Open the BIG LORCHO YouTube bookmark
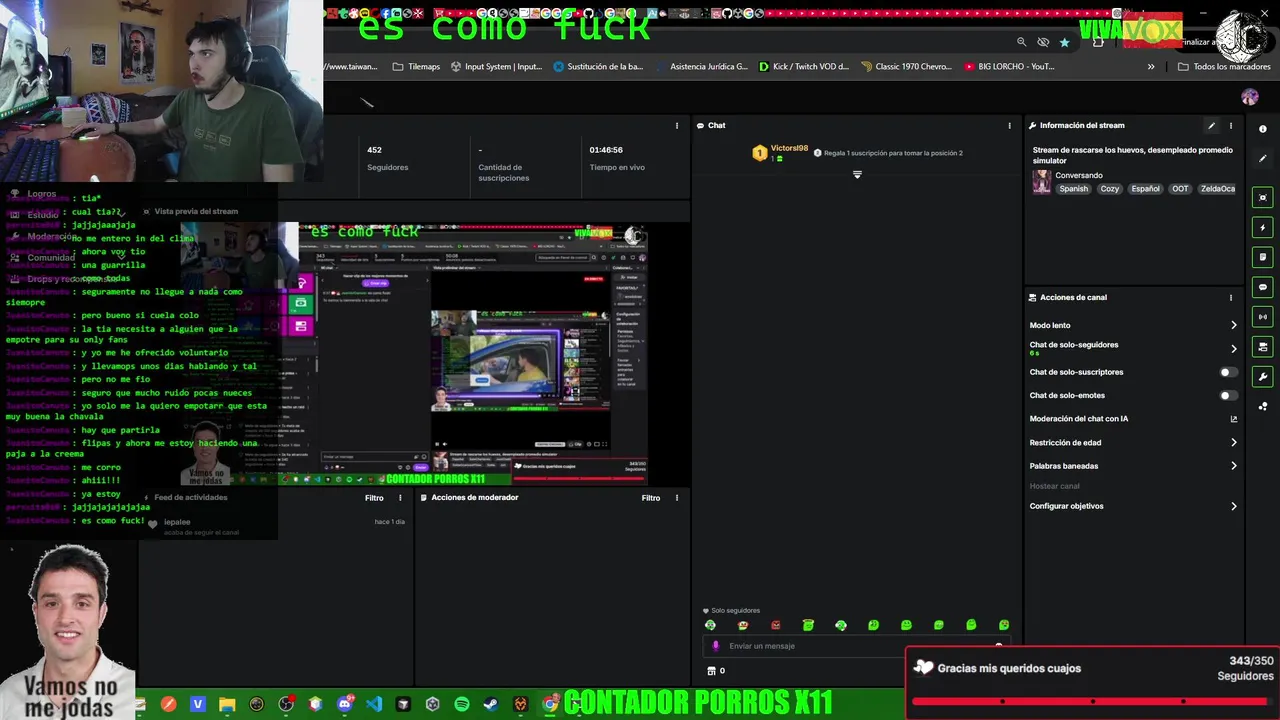 pos(1009,67)
